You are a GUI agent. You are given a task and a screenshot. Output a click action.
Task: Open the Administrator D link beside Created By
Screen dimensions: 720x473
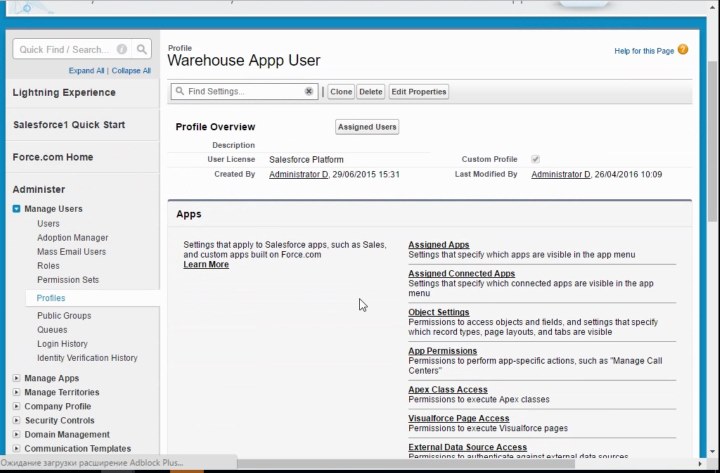(298, 175)
